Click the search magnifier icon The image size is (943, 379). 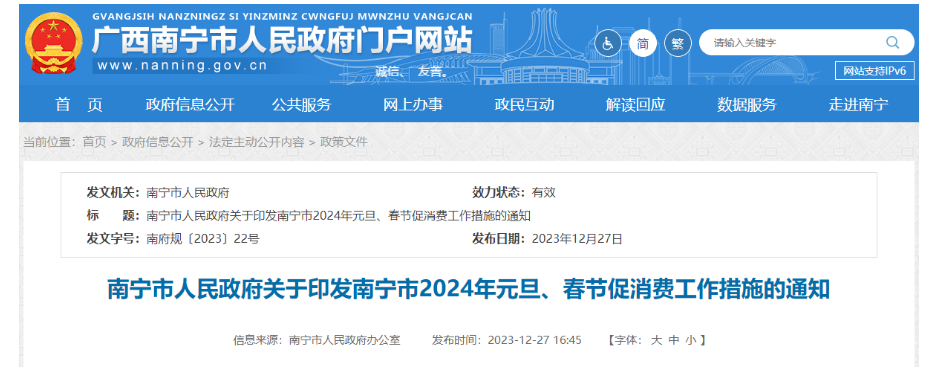[892, 42]
